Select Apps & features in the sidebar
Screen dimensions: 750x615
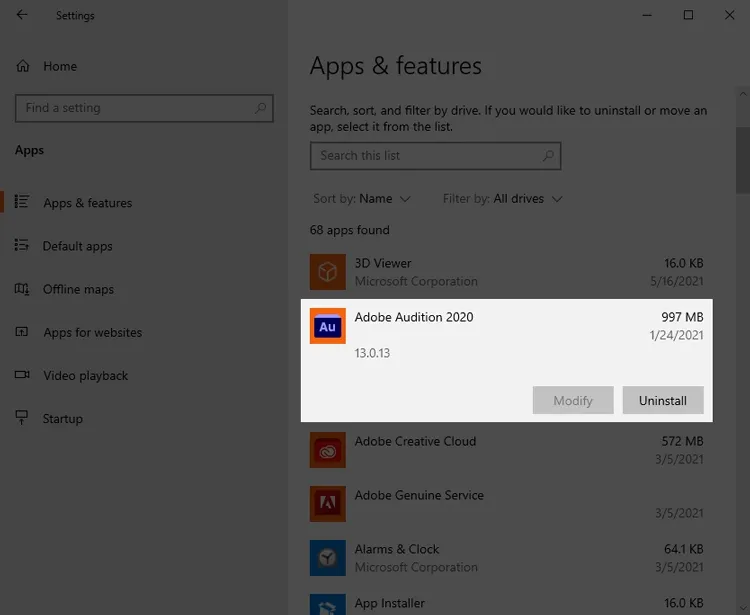88,203
